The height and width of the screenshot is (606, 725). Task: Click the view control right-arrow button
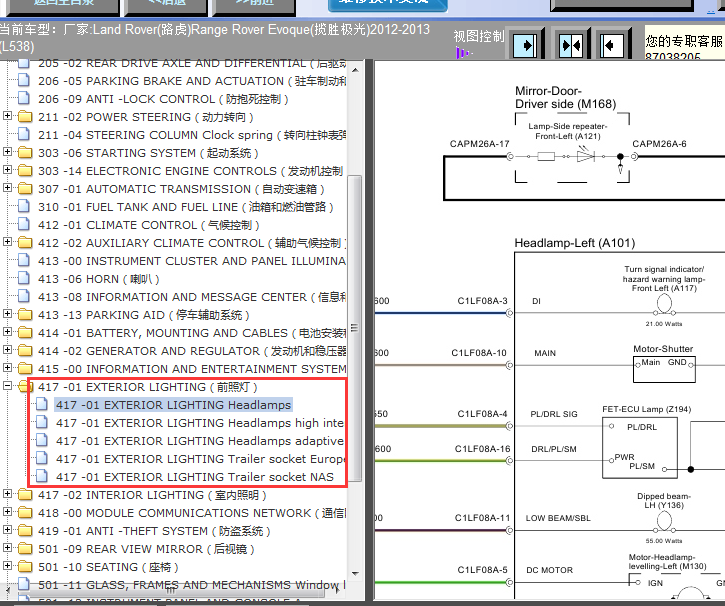point(525,45)
